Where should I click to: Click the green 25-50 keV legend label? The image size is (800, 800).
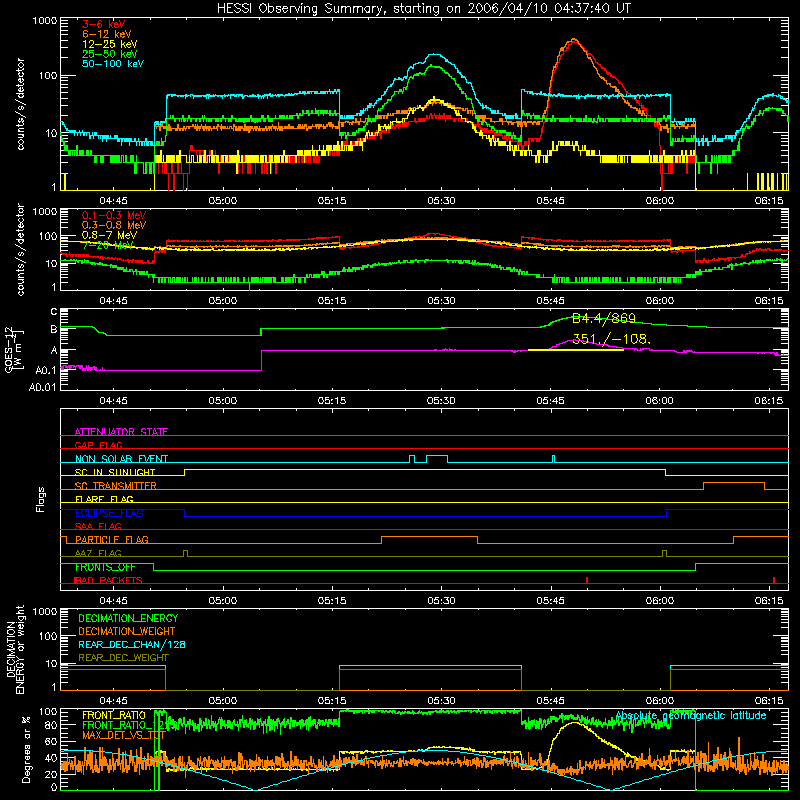point(110,54)
